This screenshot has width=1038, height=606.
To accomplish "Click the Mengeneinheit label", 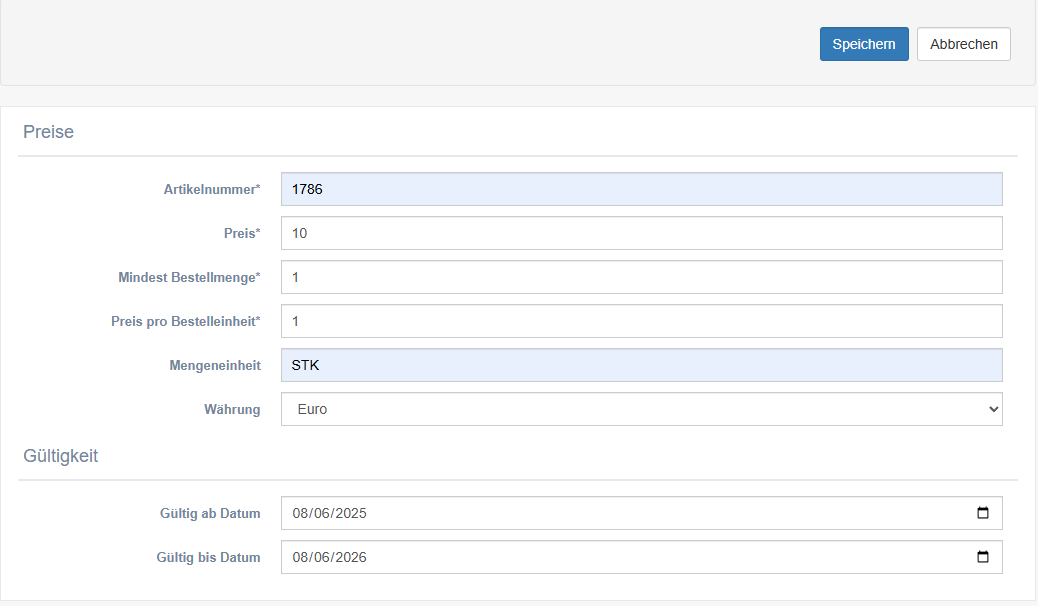I will click(x=214, y=366).
